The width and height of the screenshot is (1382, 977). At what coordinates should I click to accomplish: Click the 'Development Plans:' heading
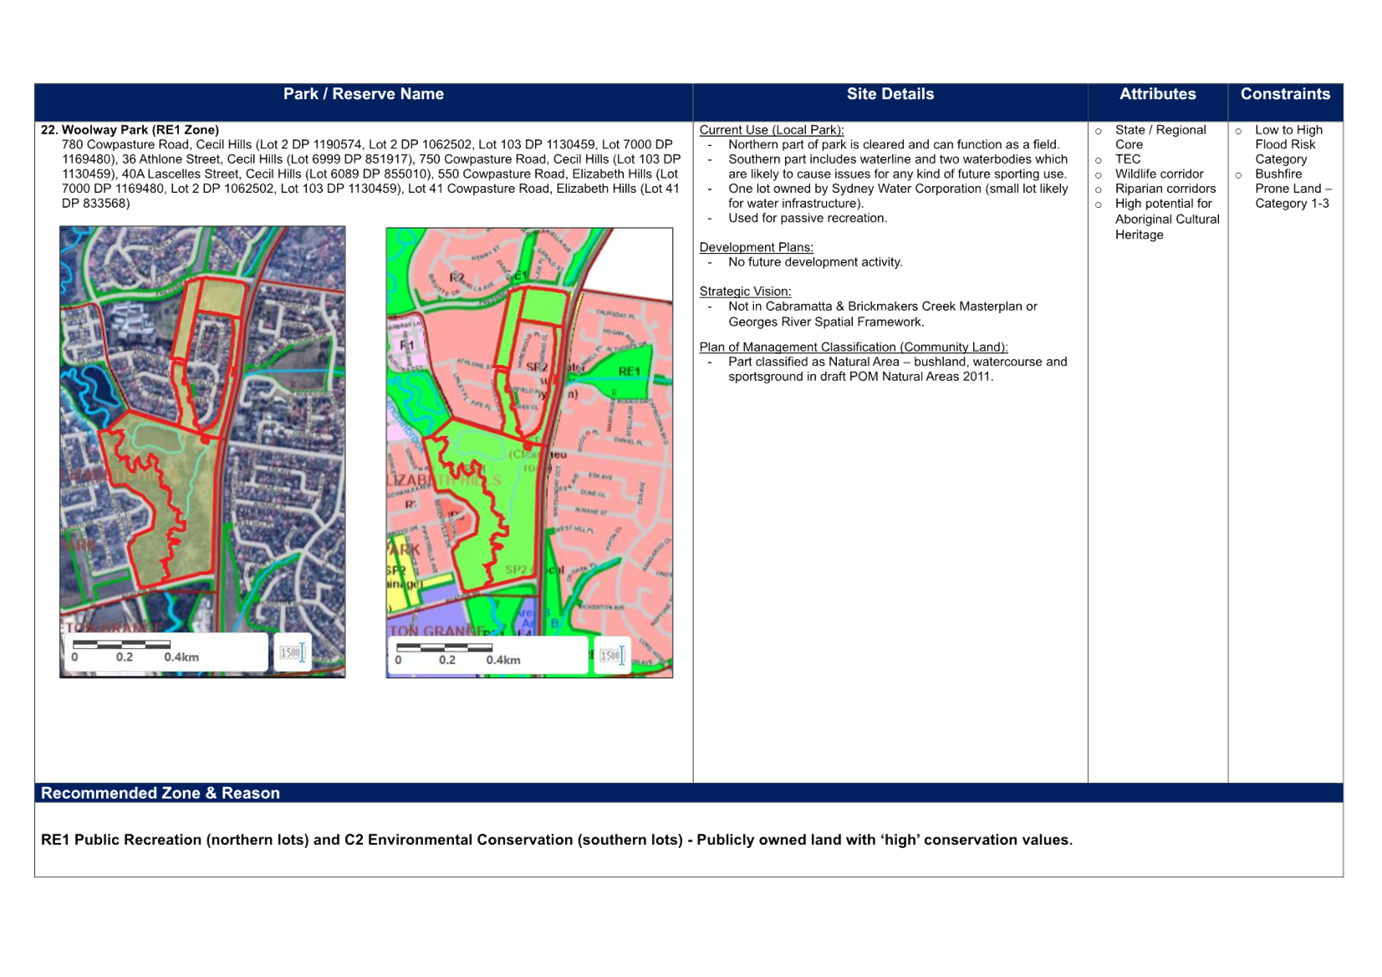coord(756,247)
